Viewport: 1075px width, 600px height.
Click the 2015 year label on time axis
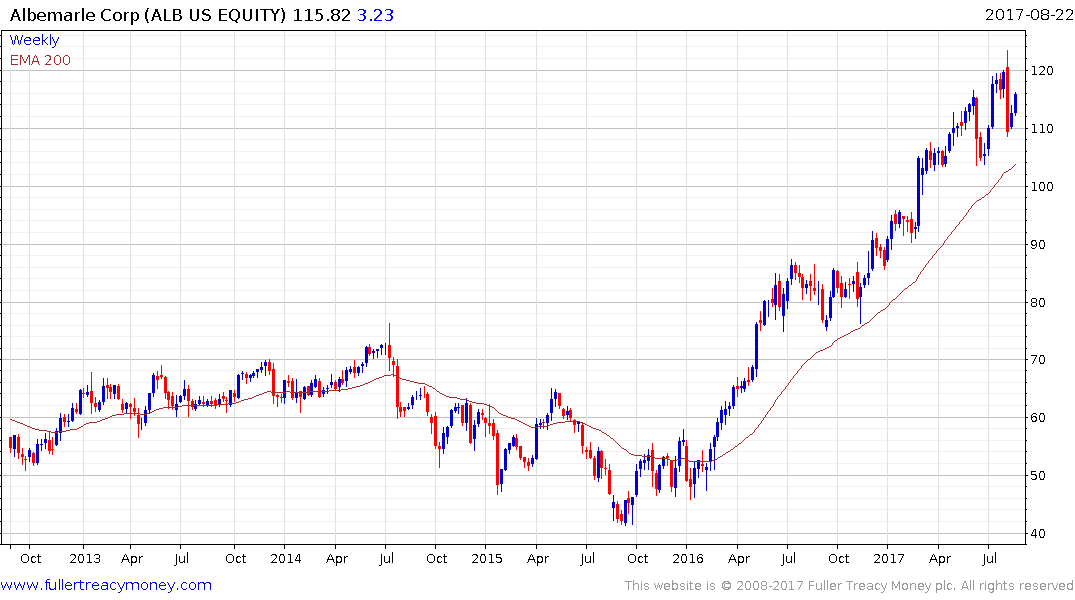[x=487, y=558]
